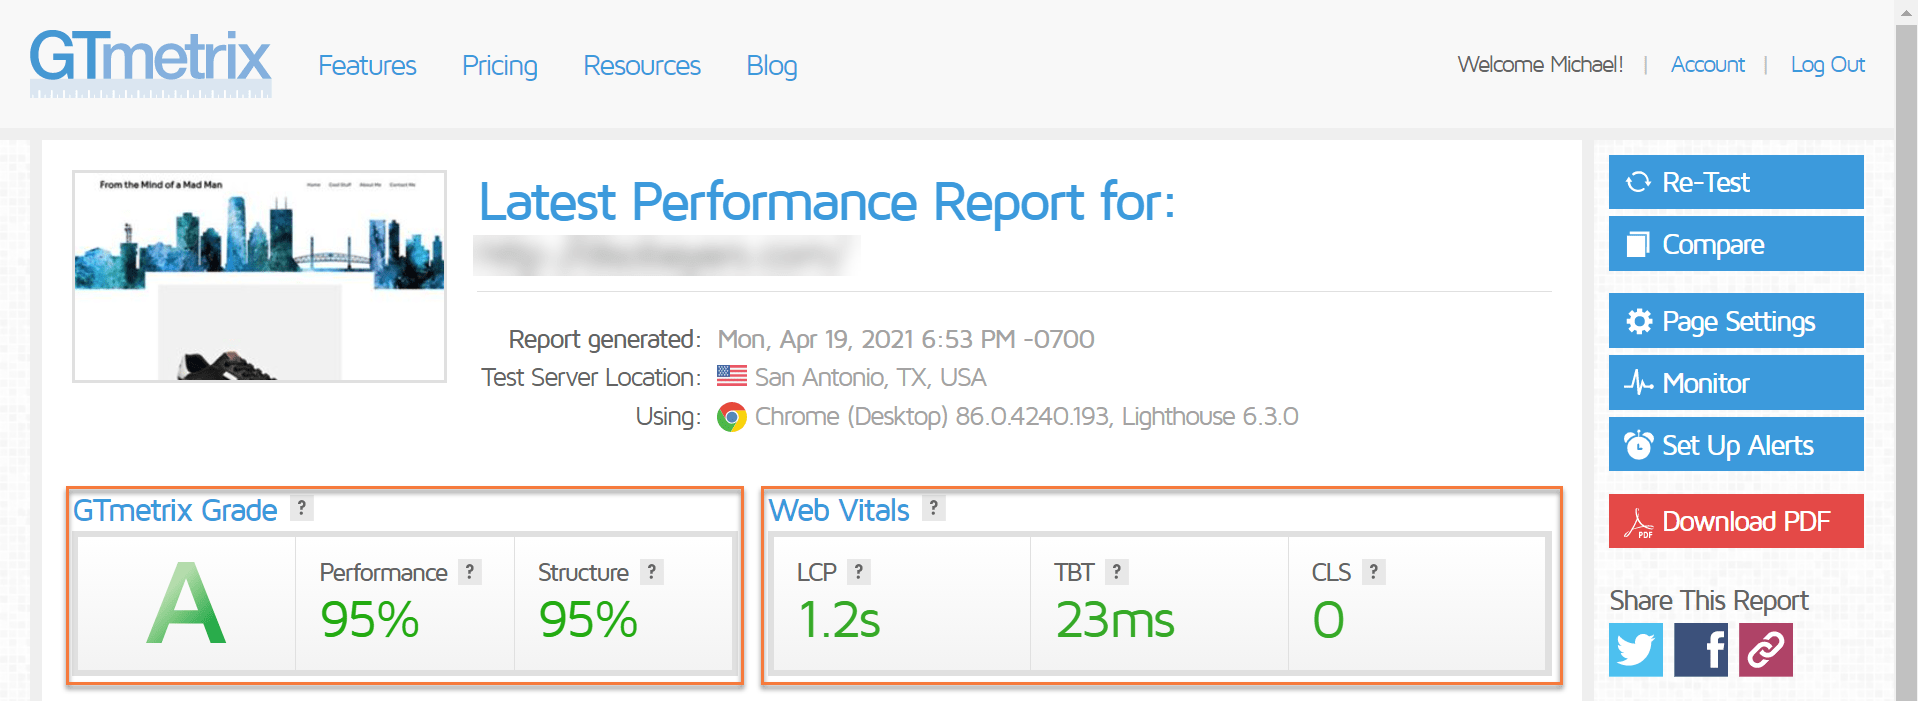Click the website screenshot thumbnail
The height and width of the screenshot is (701, 1918).
click(x=259, y=276)
